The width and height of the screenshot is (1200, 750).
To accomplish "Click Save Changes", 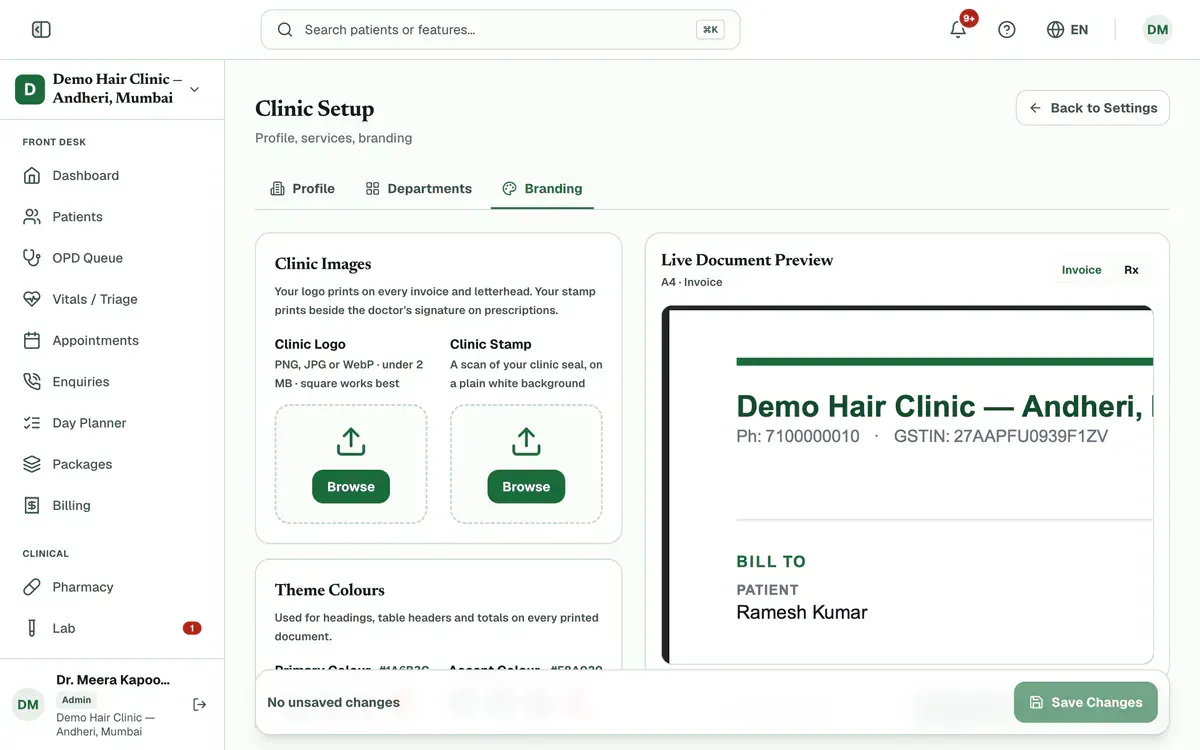I will pyautogui.click(x=1085, y=702).
